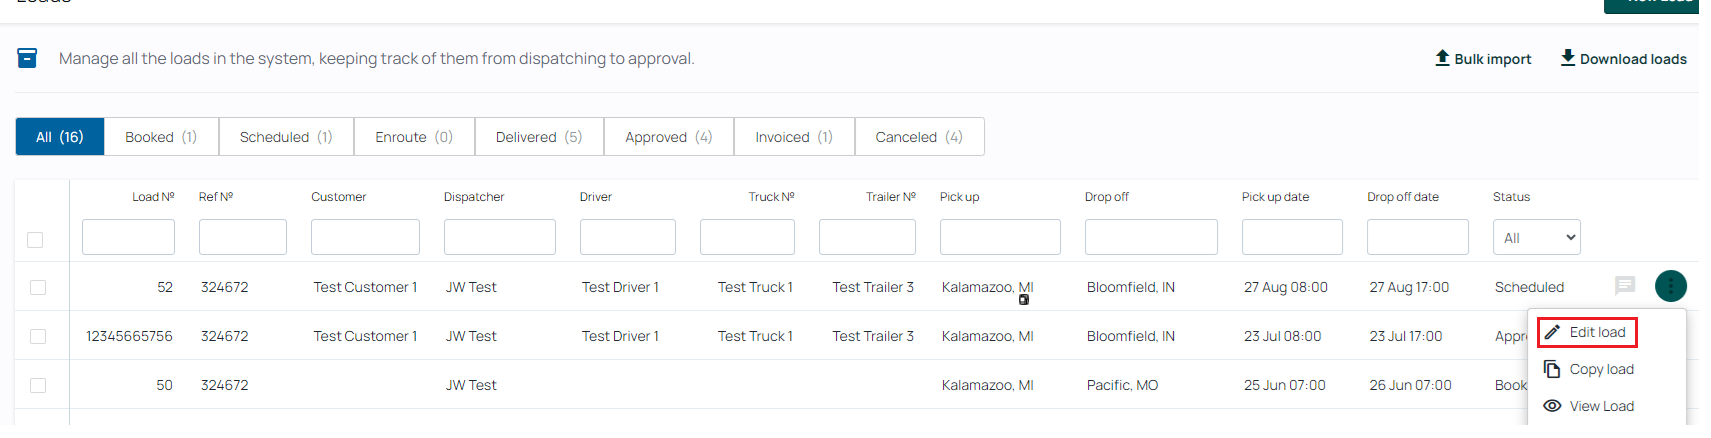Click the pencil icon next to Edit load

(1552, 332)
